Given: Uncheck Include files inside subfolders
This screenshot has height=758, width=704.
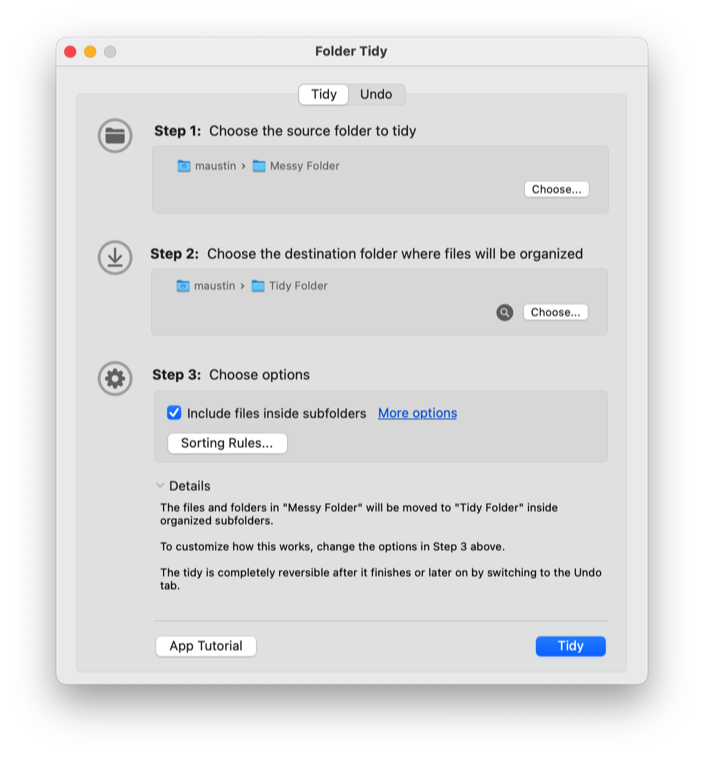Looking at the screenshot, I should (174, 413).
